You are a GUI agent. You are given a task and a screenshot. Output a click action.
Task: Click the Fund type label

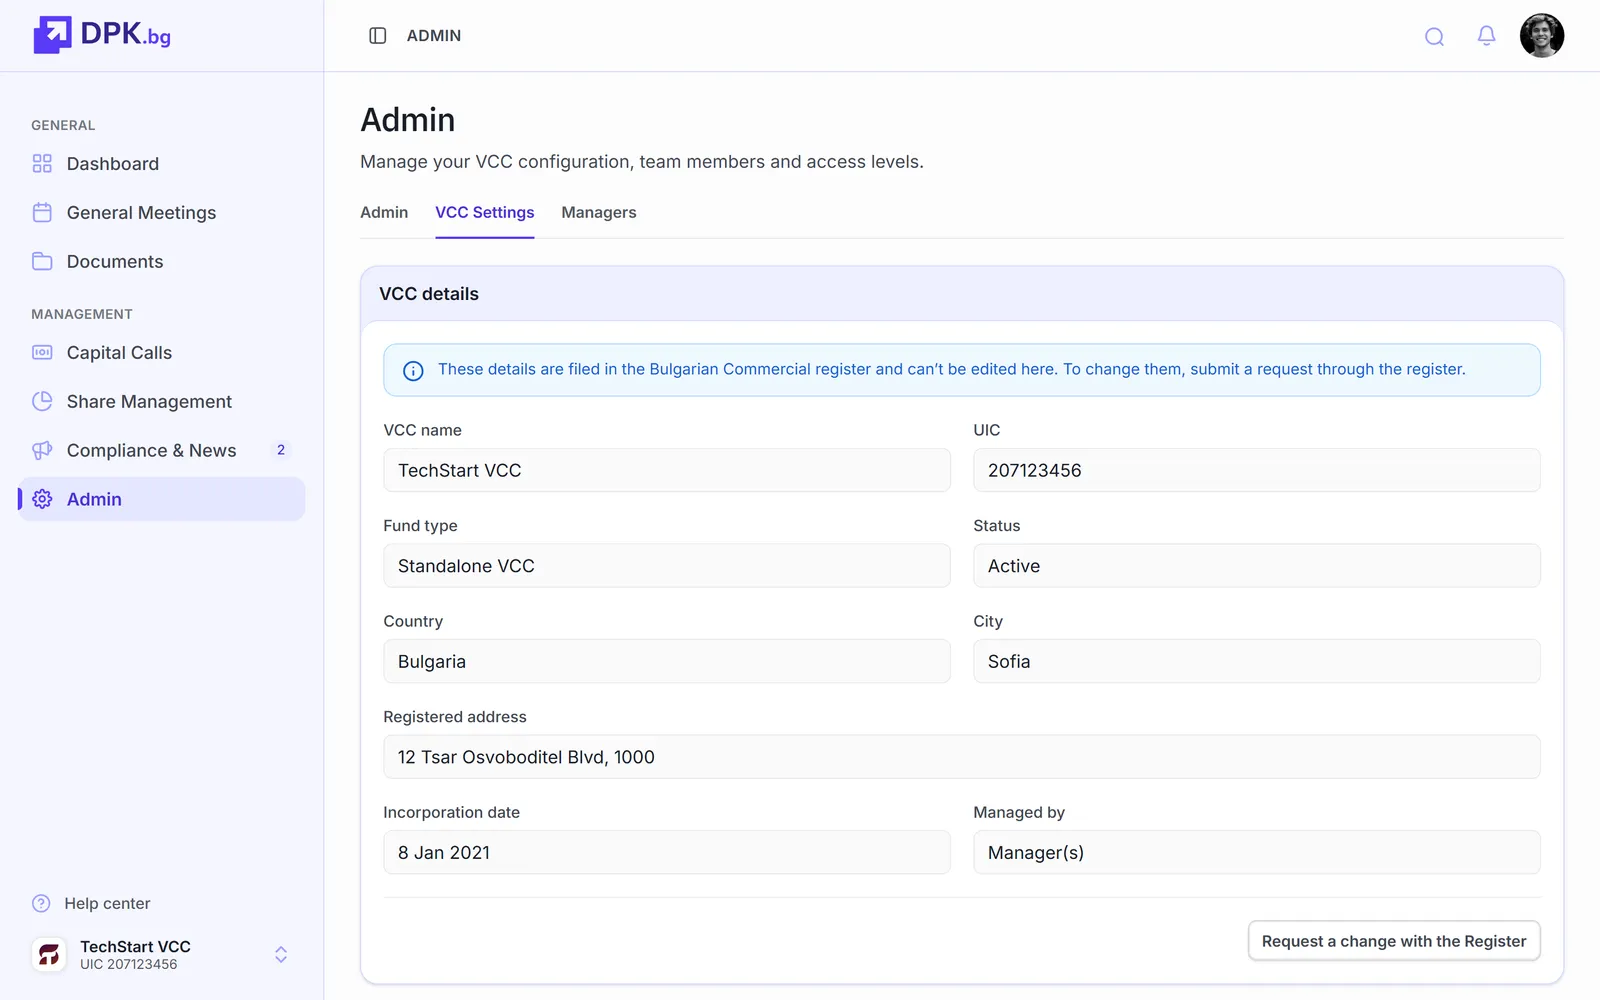420,526
